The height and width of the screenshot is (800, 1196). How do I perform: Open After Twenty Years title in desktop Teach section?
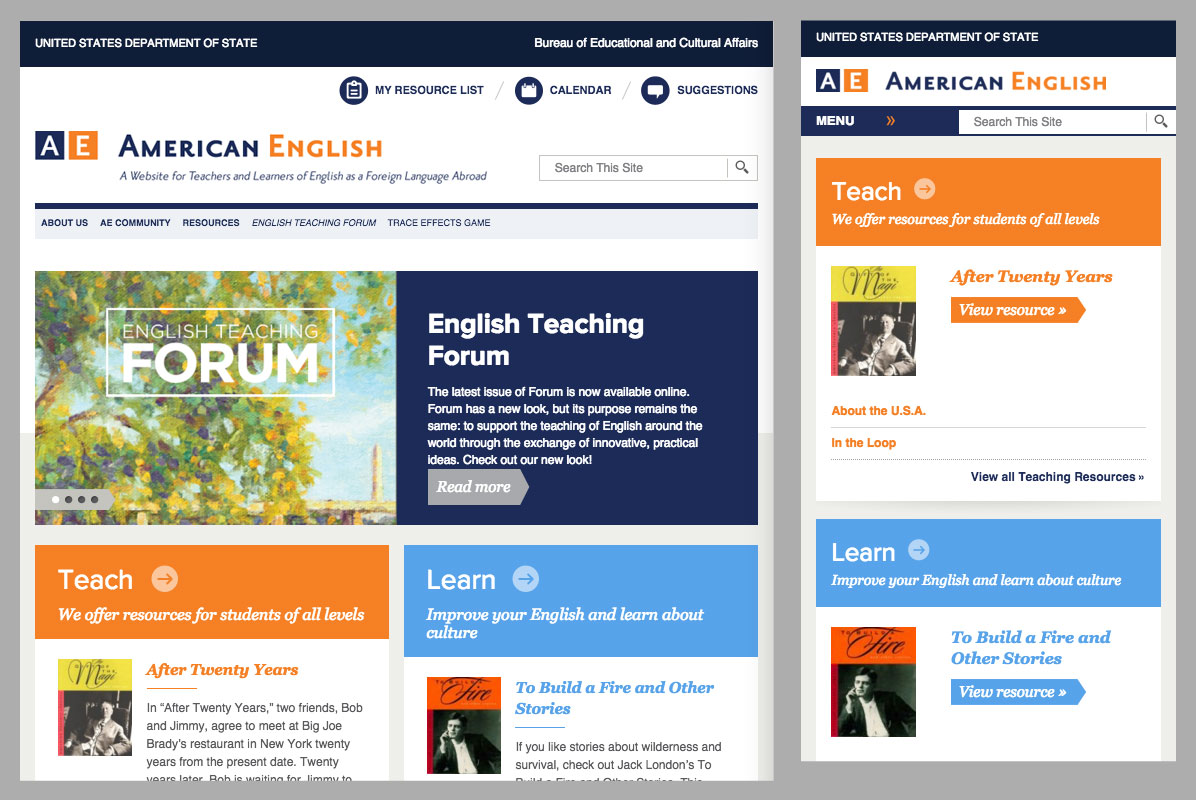222,670
